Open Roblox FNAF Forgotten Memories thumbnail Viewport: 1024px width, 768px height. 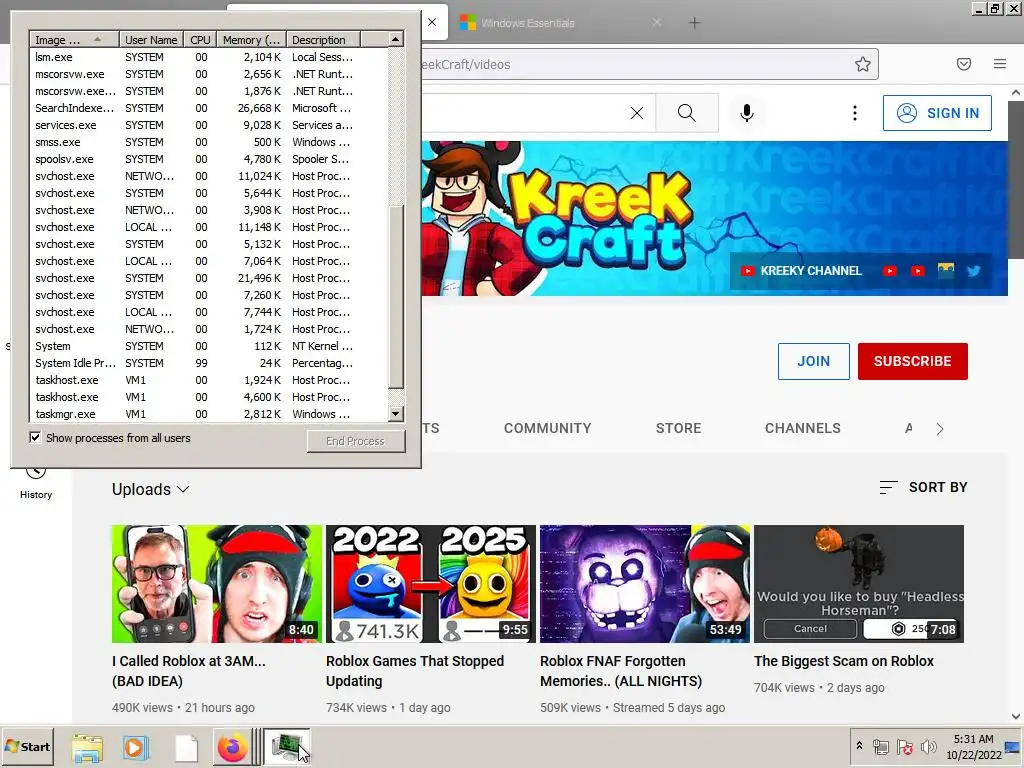[x=645, y=584]
